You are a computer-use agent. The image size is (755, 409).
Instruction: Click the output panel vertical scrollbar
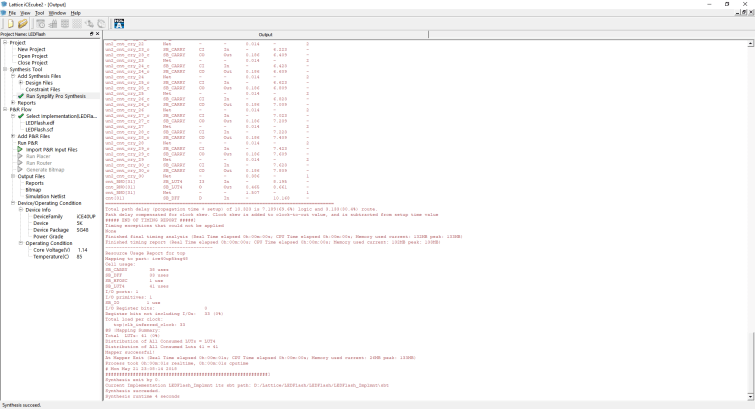[750, 200]
